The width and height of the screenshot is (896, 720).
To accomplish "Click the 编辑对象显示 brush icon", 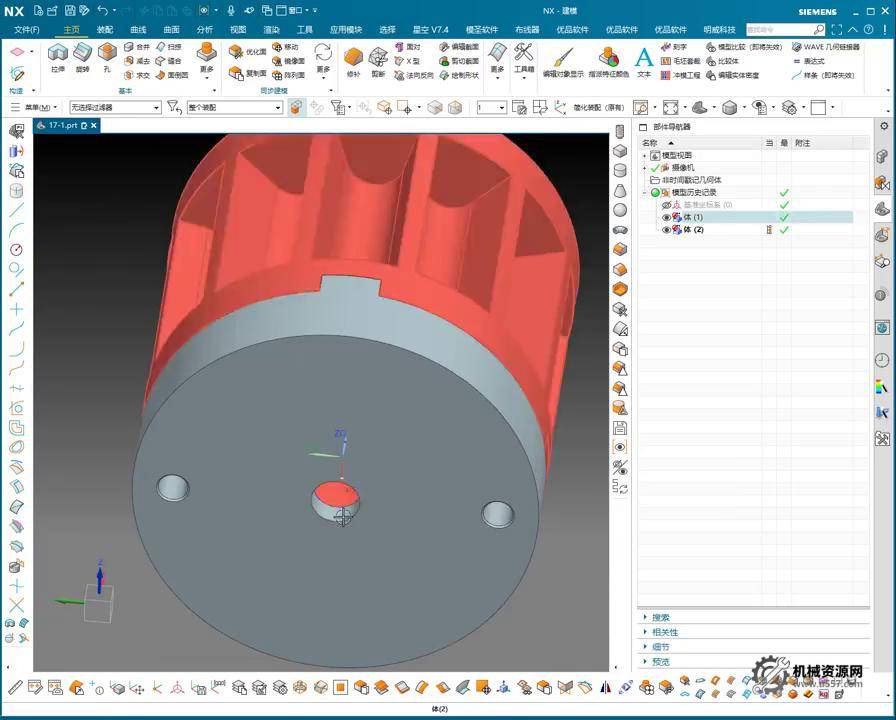I will [563, 57].
